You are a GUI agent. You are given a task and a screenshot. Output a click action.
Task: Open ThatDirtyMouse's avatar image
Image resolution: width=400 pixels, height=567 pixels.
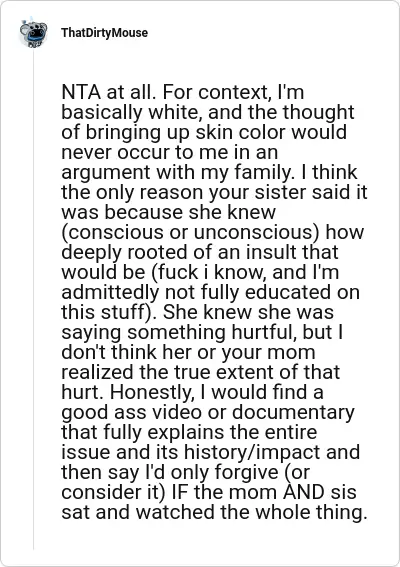tap(33, 33)
